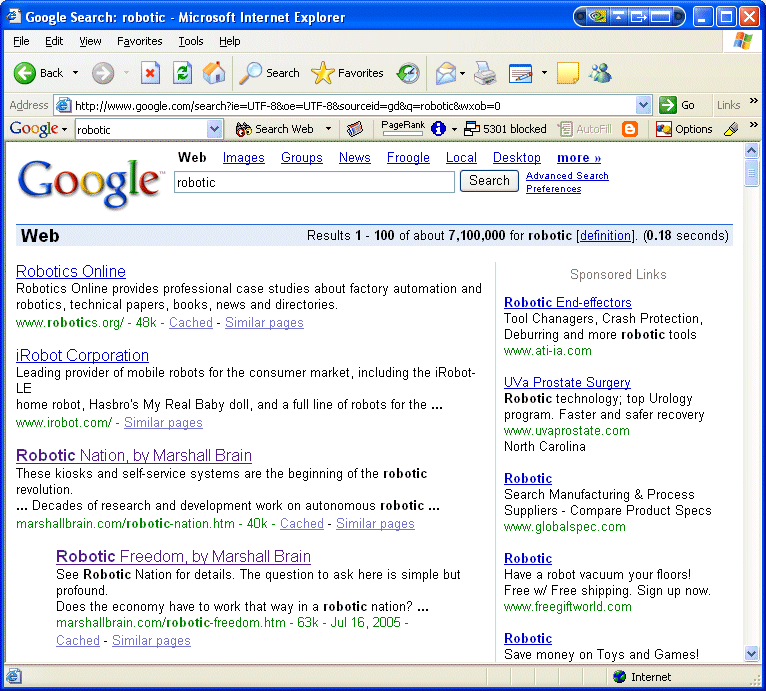Click Google toolbar news icon
This screenshot has height=691, width=766.
pos(355,129)
